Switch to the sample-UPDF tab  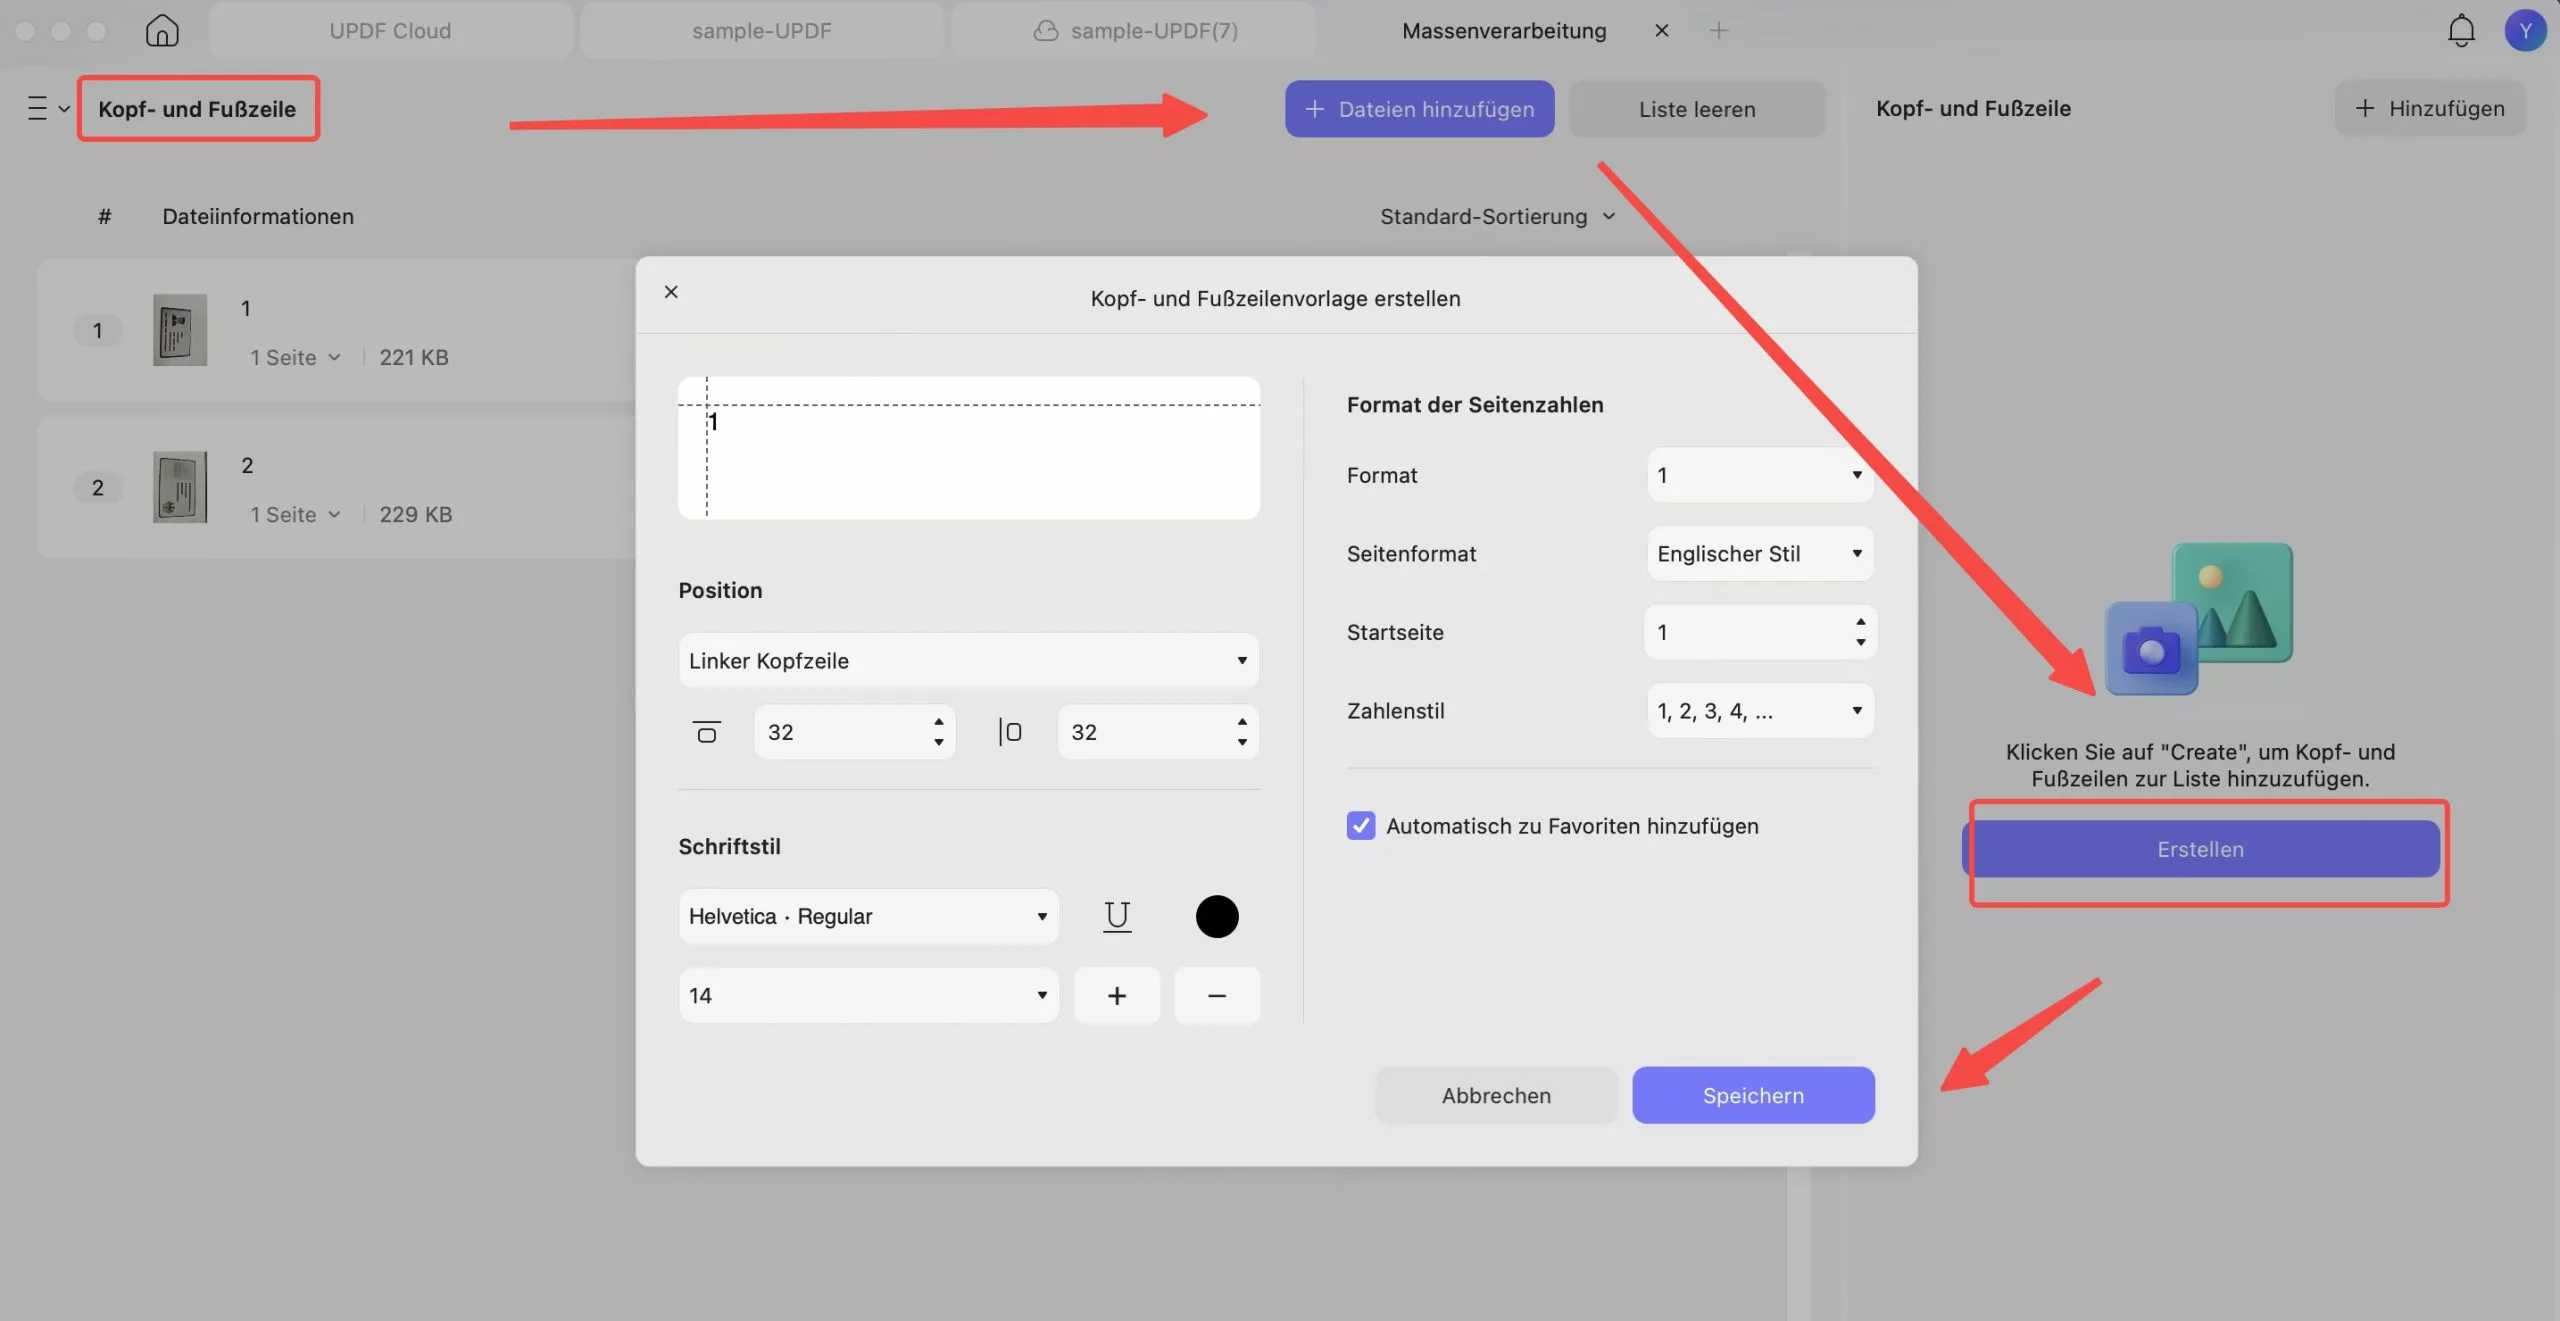click(x=761, y=30)
